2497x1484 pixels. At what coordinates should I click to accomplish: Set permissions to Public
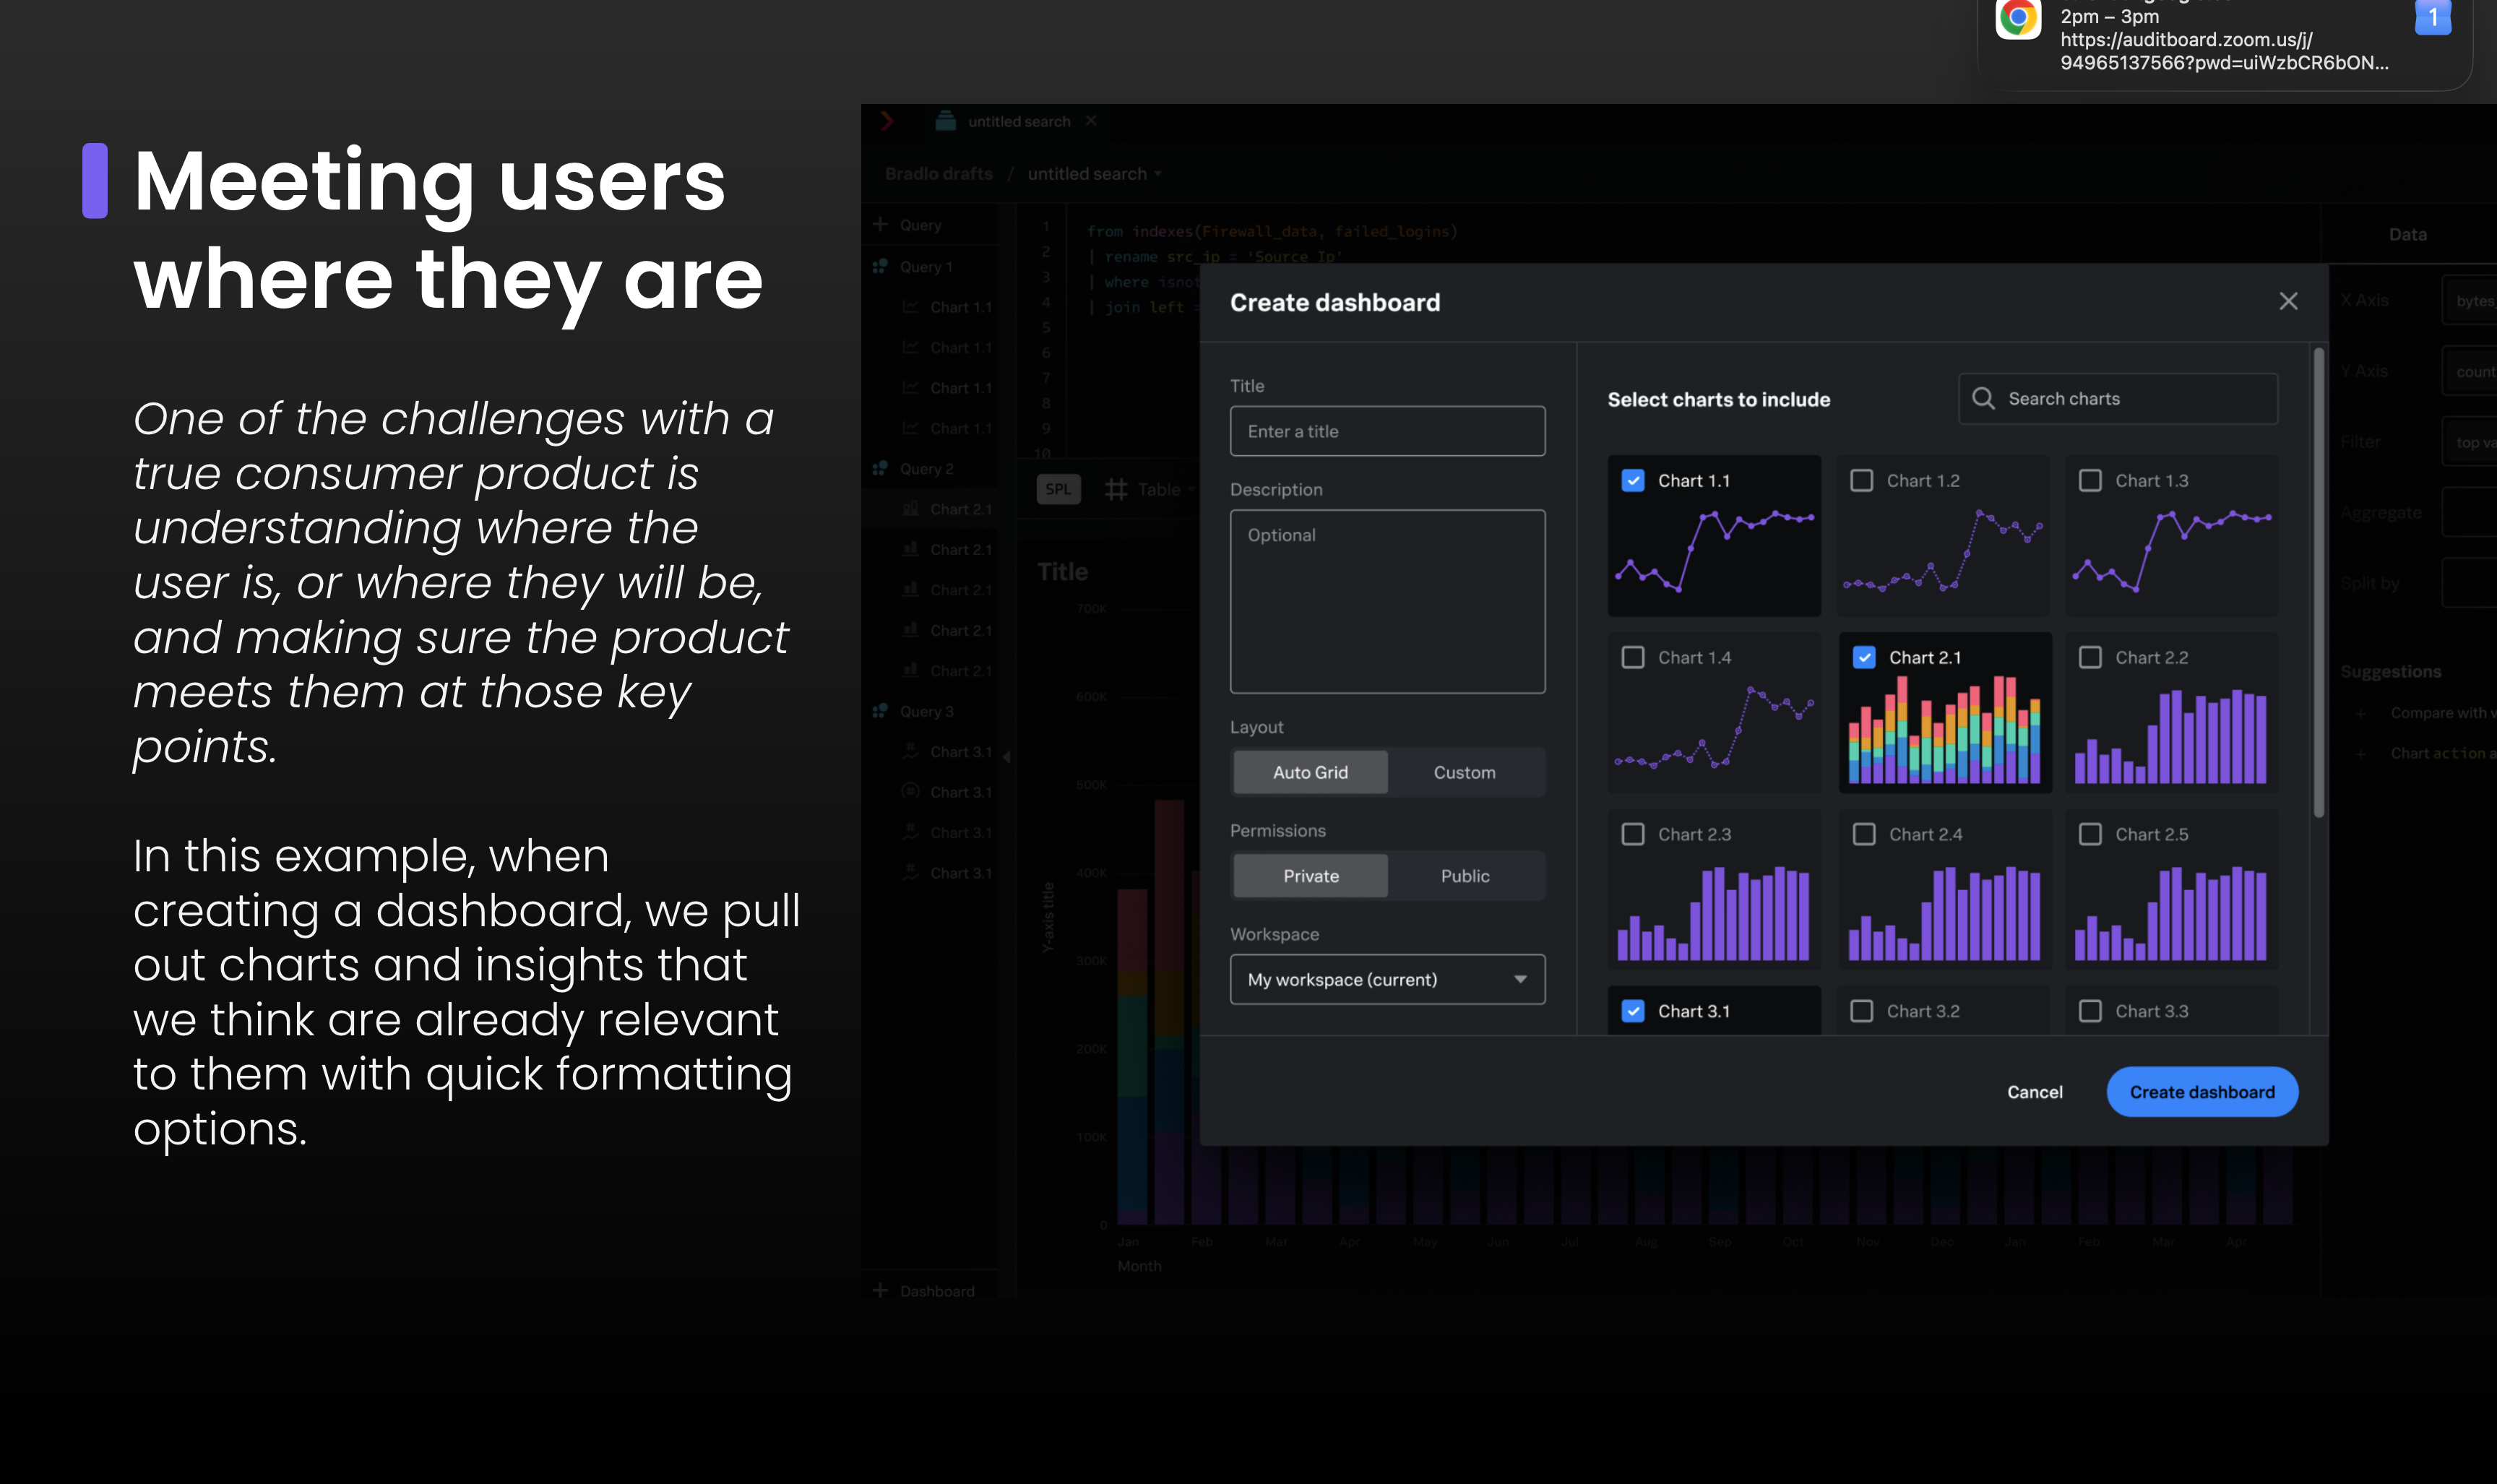(1465, 875)
